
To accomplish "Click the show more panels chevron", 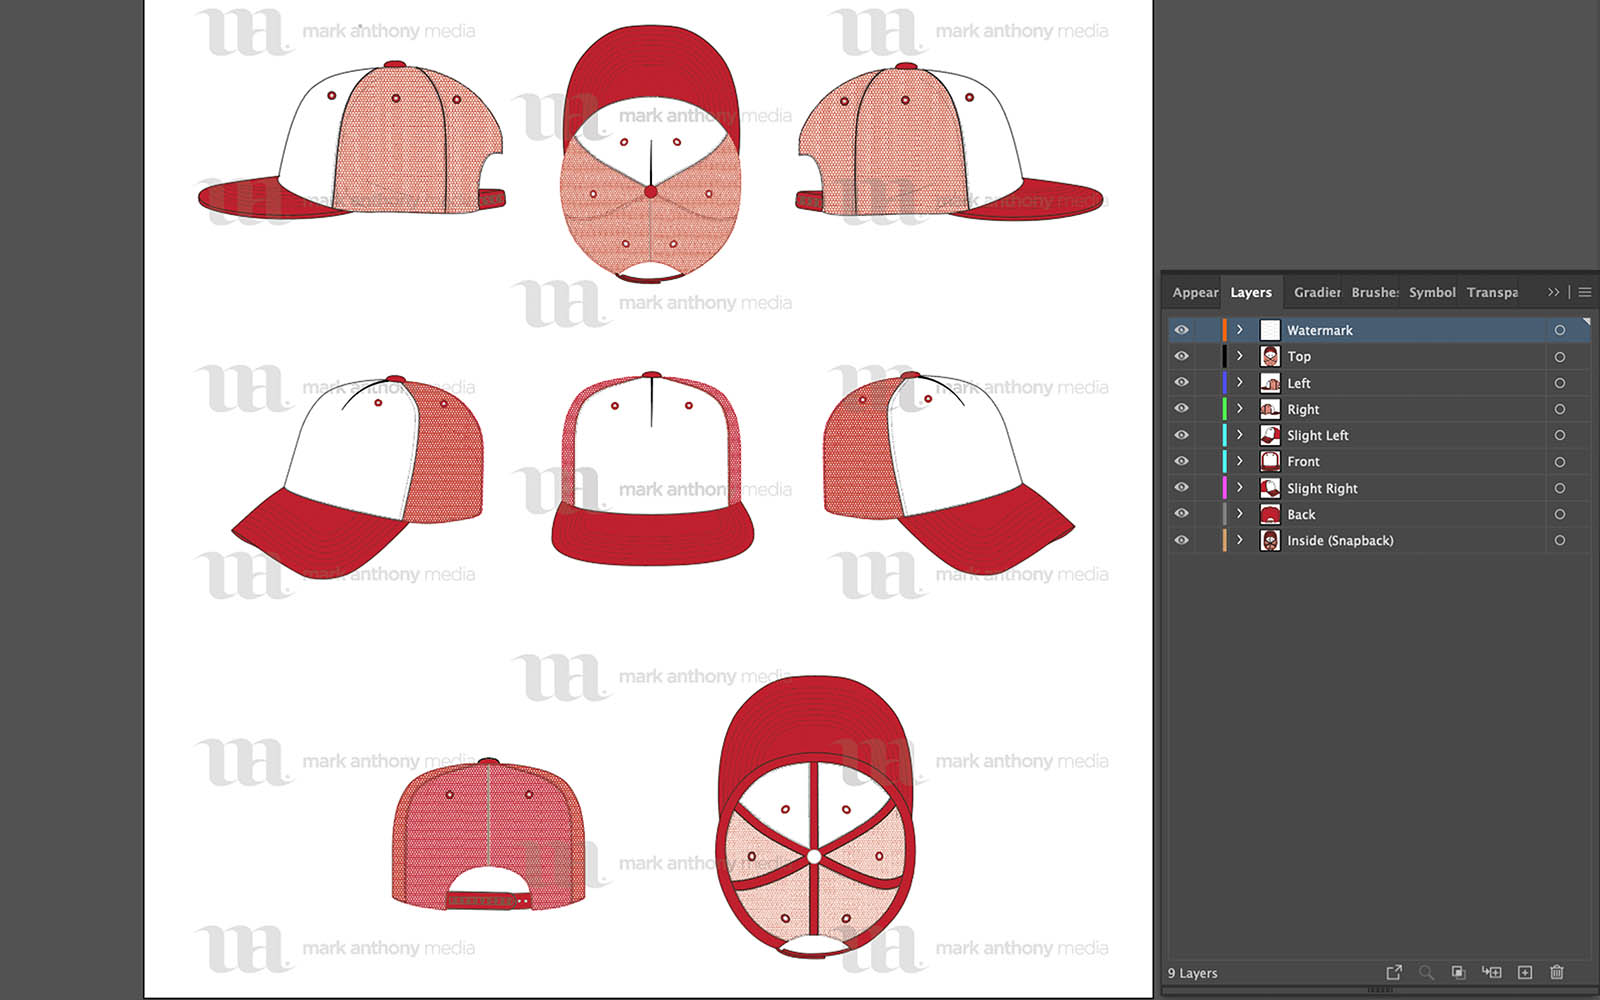I will [x=1553, y=292].
